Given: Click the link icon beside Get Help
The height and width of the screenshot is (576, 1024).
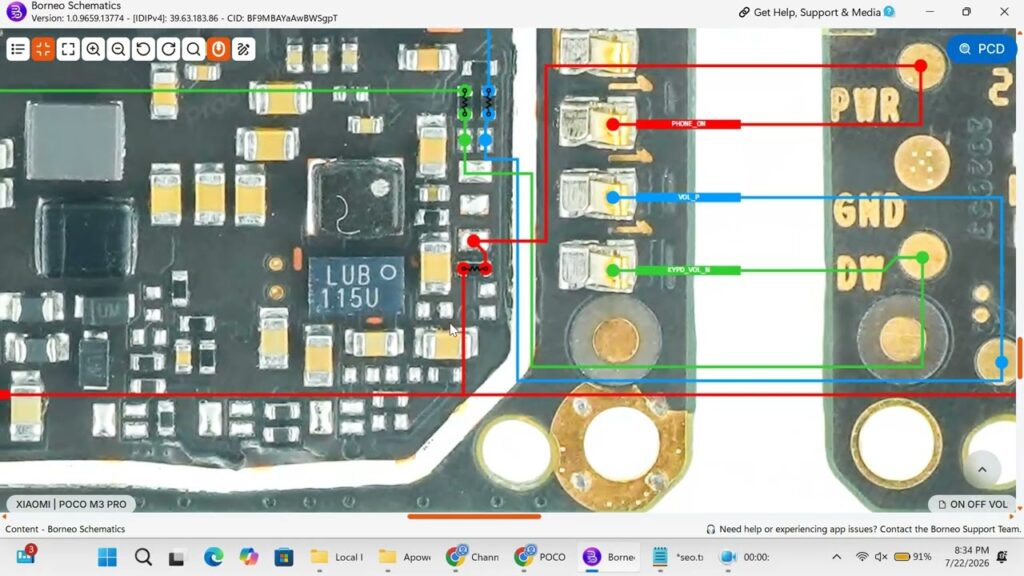Looking at the screenshot, I should point(744,12).
